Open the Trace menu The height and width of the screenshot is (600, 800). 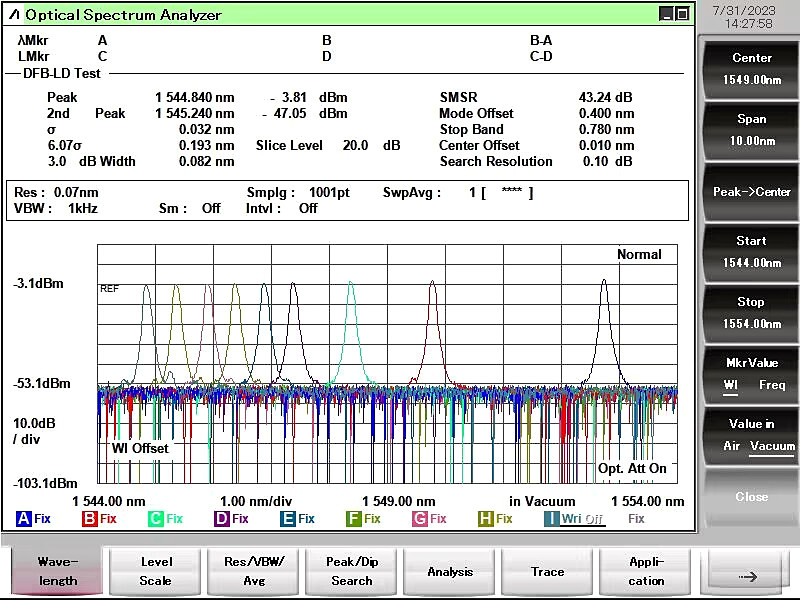click(x=548, y=571)
